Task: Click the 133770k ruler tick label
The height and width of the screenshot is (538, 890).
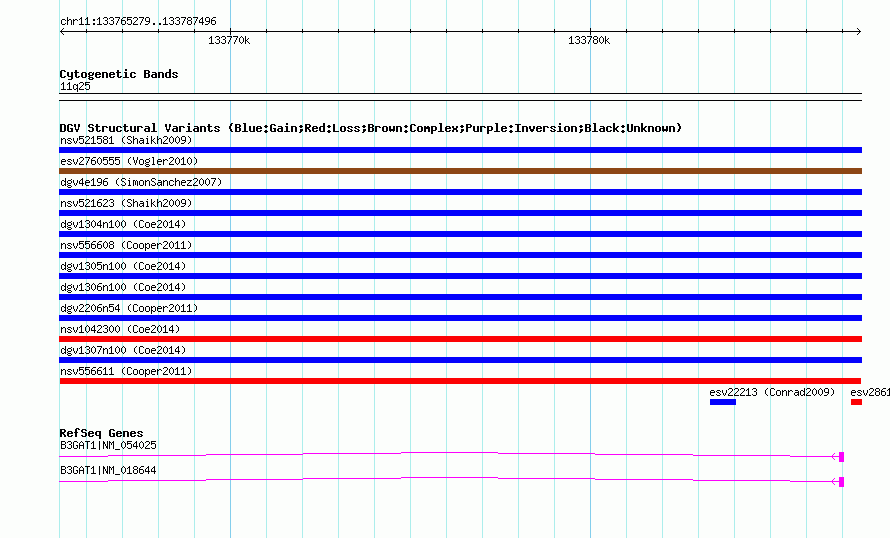Action: pos(229,40)
